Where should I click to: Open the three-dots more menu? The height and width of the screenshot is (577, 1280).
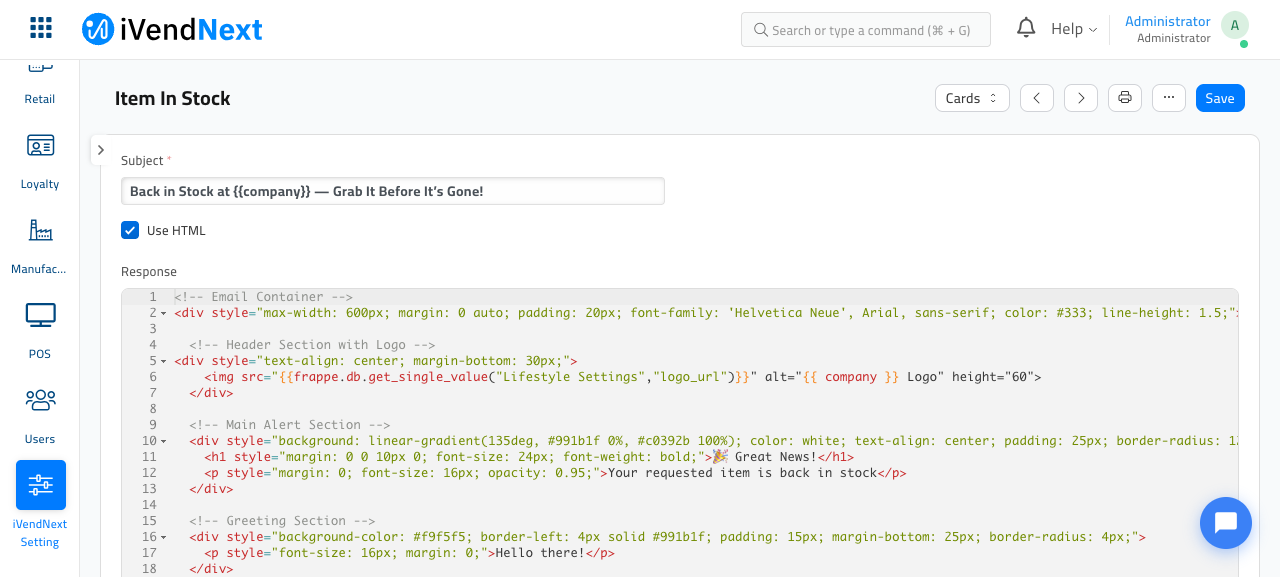(x=1169, y=98)
